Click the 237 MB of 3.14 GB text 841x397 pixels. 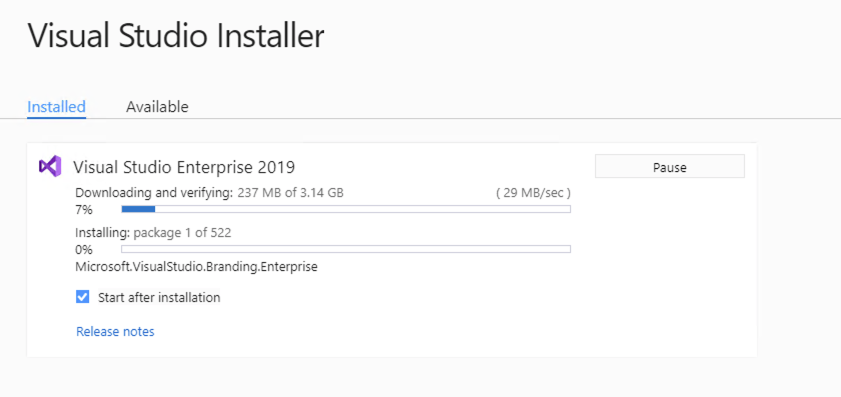click(291, 193)
